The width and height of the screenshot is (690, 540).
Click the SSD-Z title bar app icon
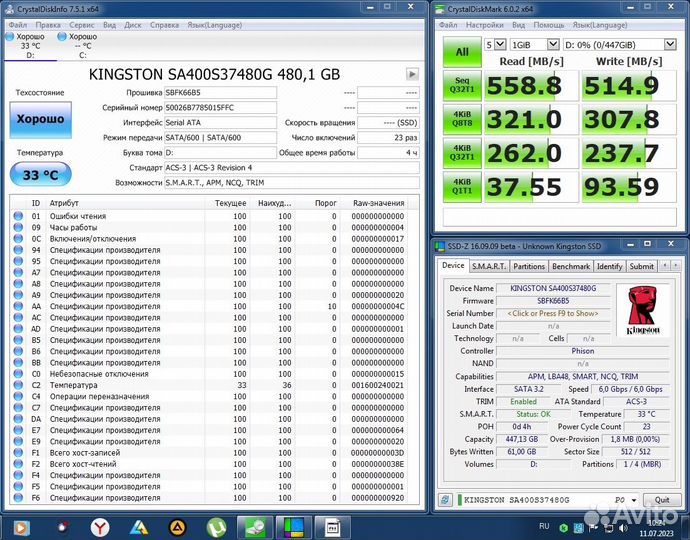tap(440, 246)
